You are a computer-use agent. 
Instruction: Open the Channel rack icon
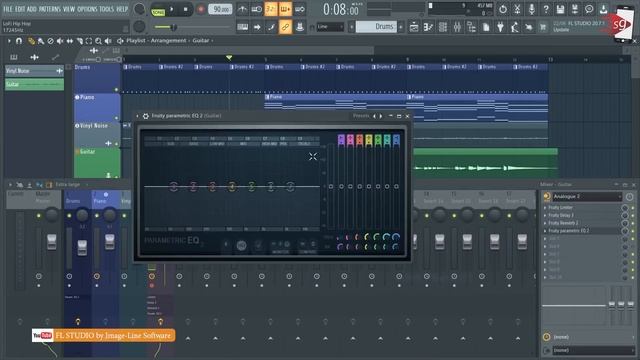tap(442, 27)
